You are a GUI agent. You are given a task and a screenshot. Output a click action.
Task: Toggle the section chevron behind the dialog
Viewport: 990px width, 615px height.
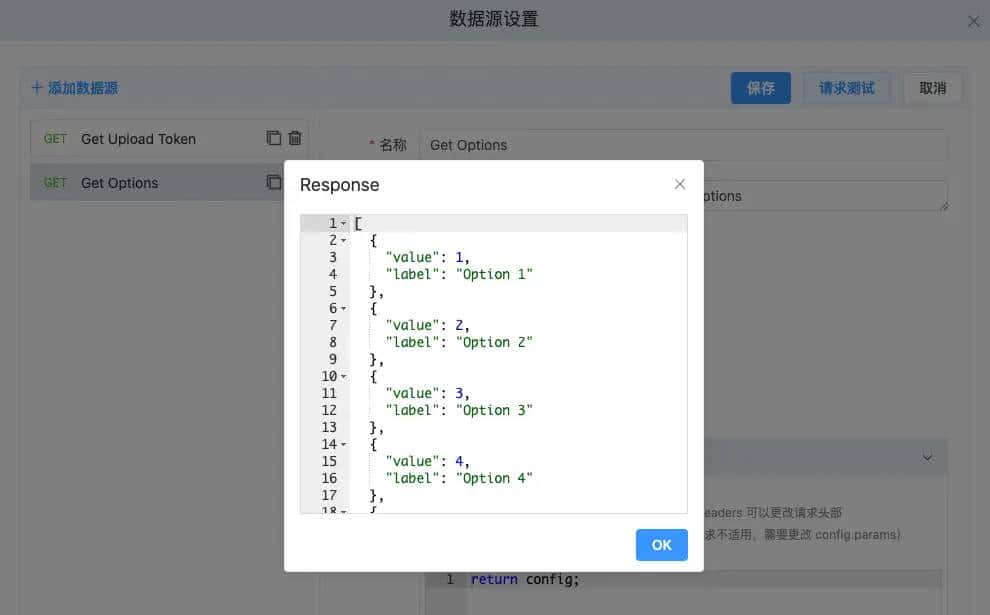coord(927,457)
